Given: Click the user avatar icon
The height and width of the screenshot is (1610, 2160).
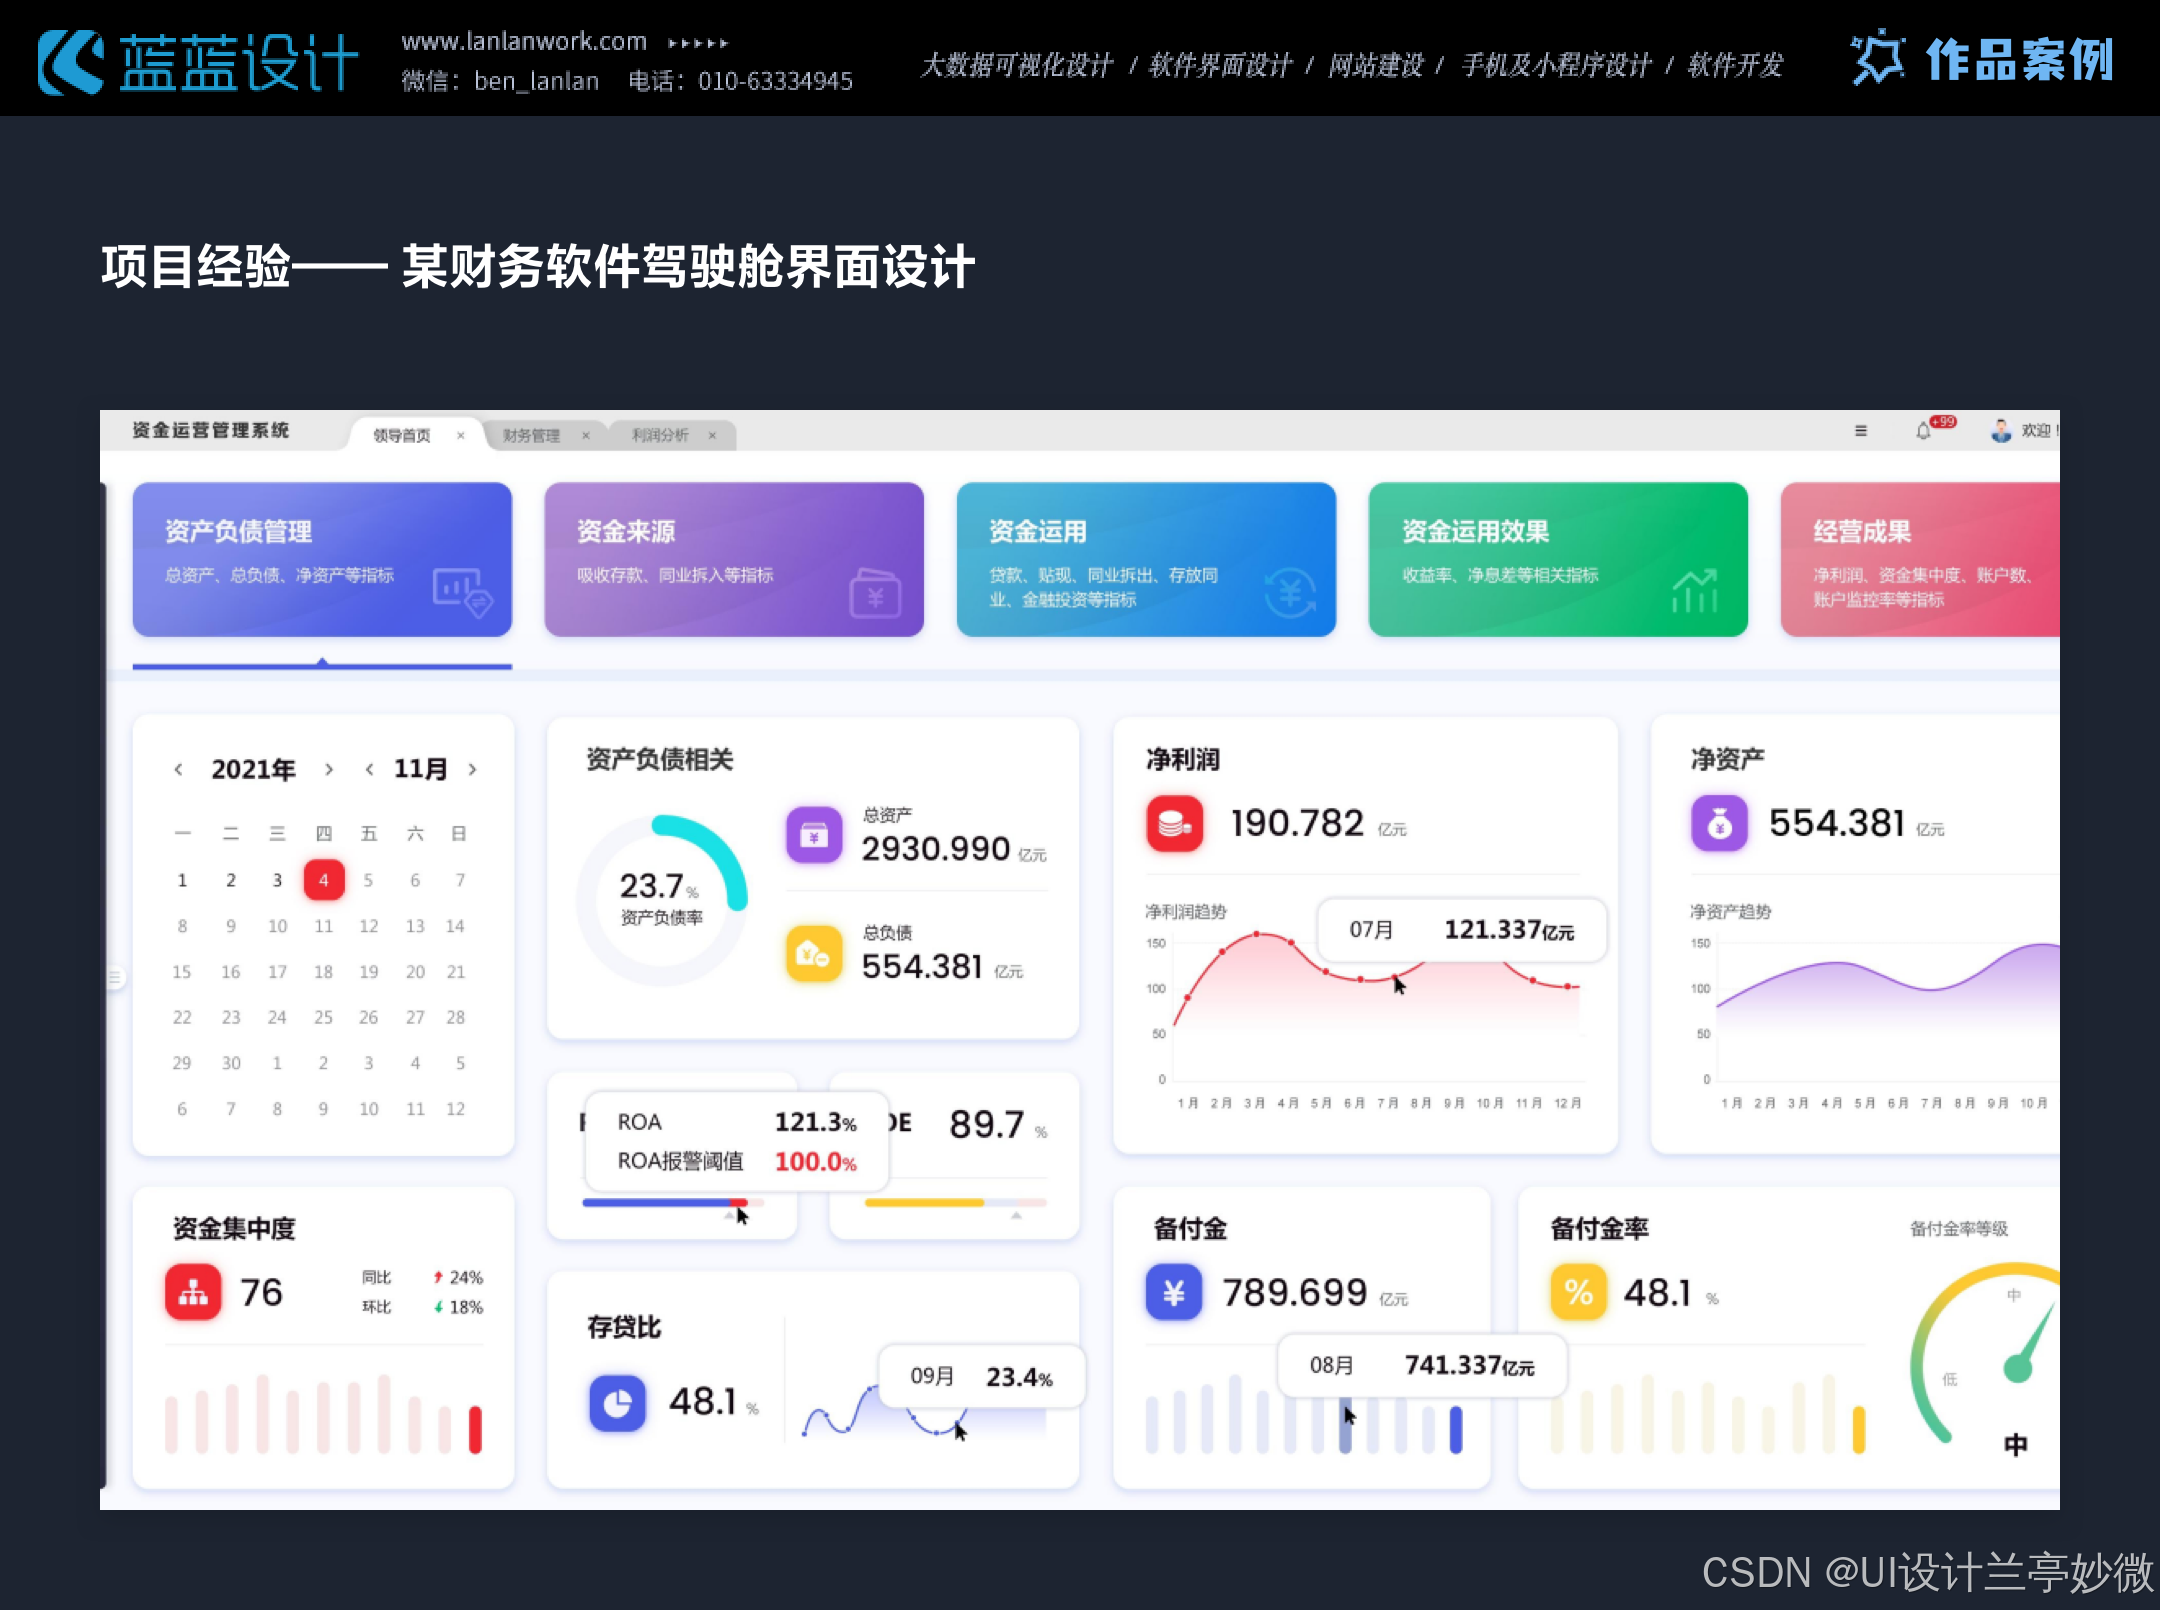Looking at the screenshot, I should 2000,431.
